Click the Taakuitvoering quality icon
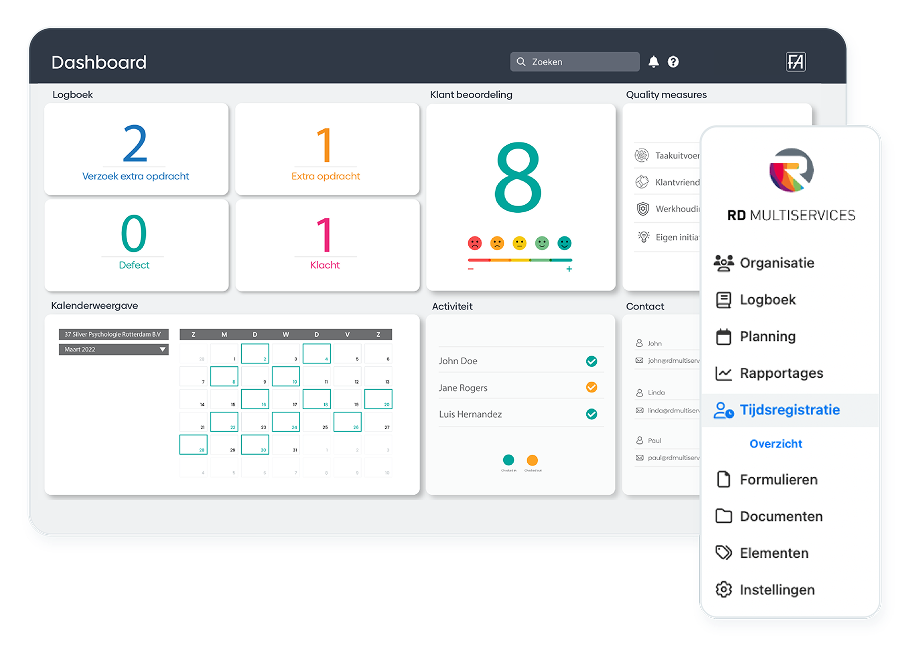This screenshot has height=656, width=920. [642, 155]
